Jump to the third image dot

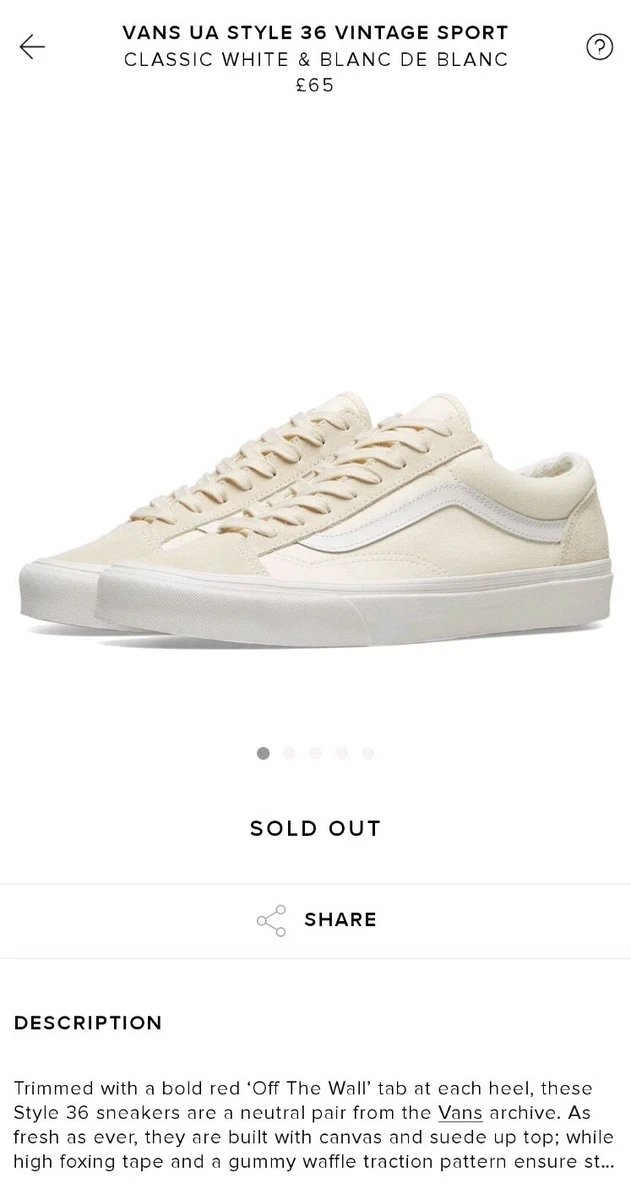[315, 753]
